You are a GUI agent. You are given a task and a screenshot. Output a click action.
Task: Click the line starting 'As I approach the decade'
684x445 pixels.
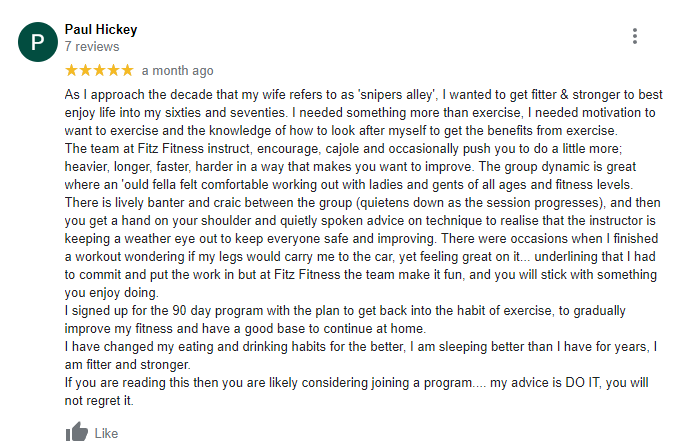click(x=363, y=95)
